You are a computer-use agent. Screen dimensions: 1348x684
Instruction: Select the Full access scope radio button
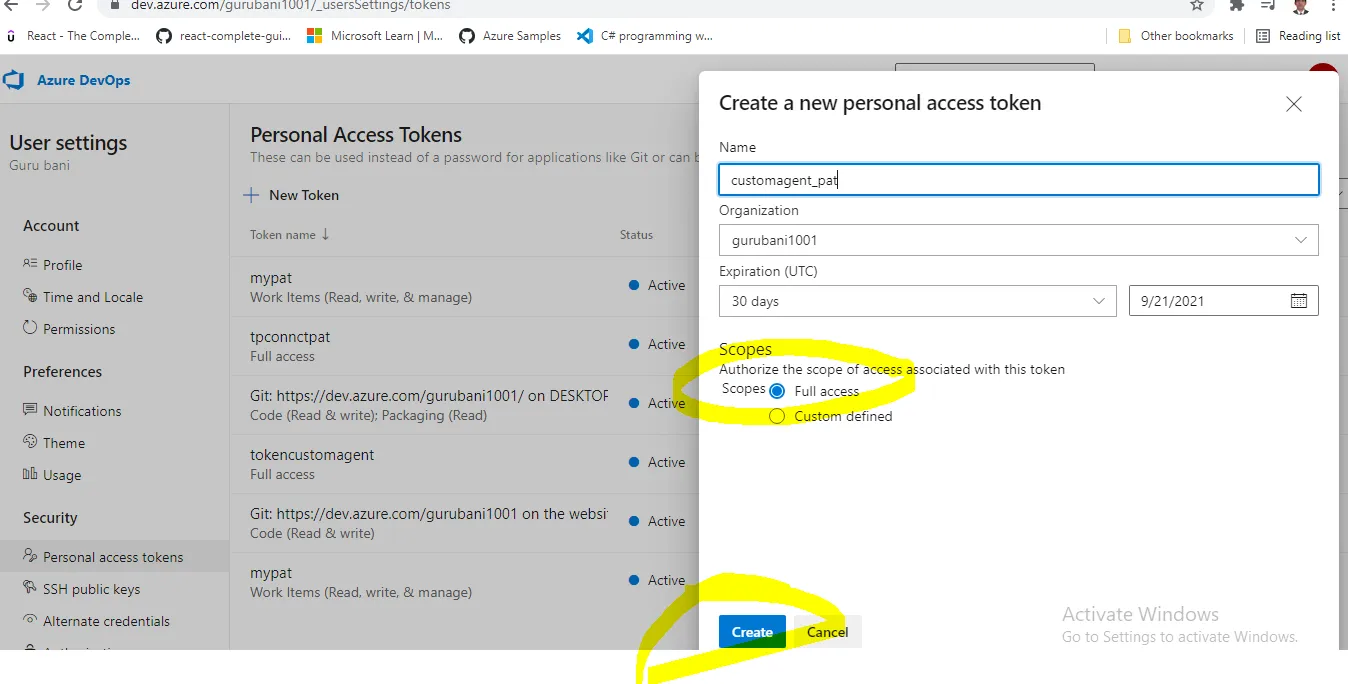pos(777,391)
